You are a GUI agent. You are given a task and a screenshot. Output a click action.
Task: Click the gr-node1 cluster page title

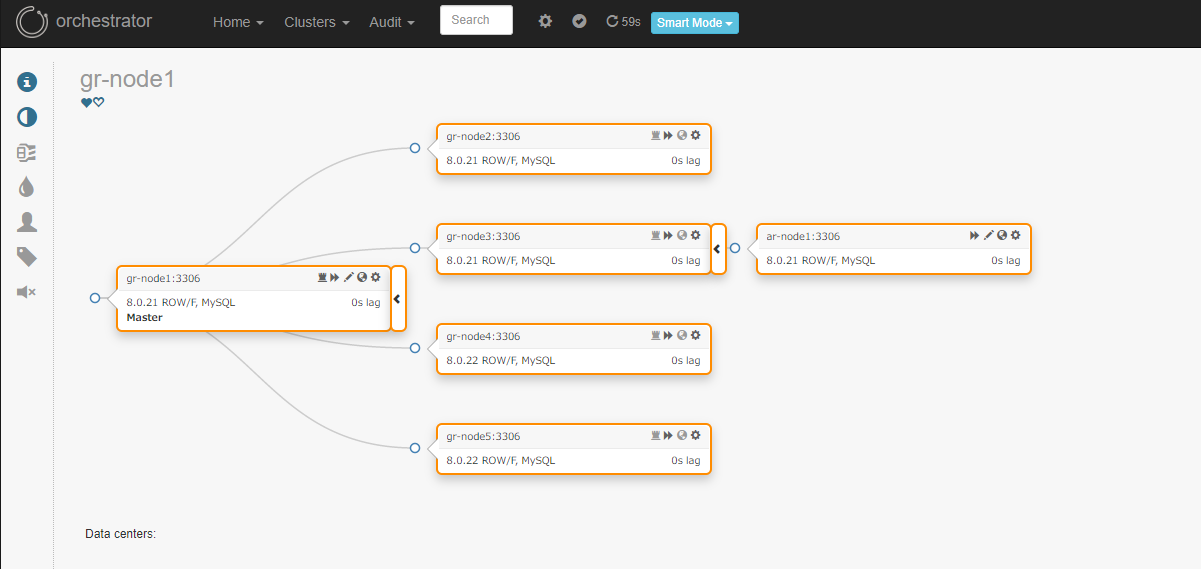[x=128, y=79]
